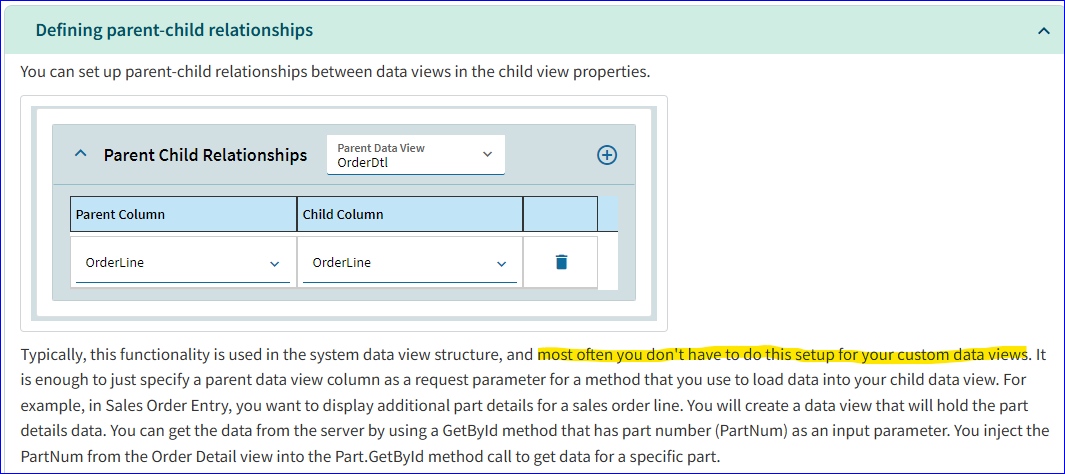Open the Parent Data View combo box

click(416, 155)
